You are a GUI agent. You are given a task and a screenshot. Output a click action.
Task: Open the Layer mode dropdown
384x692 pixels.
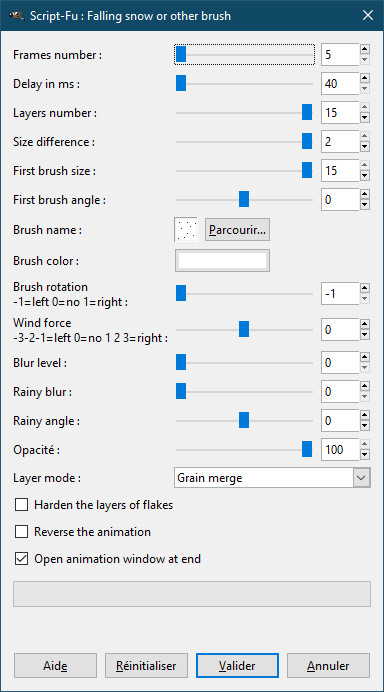coord(272,478)
